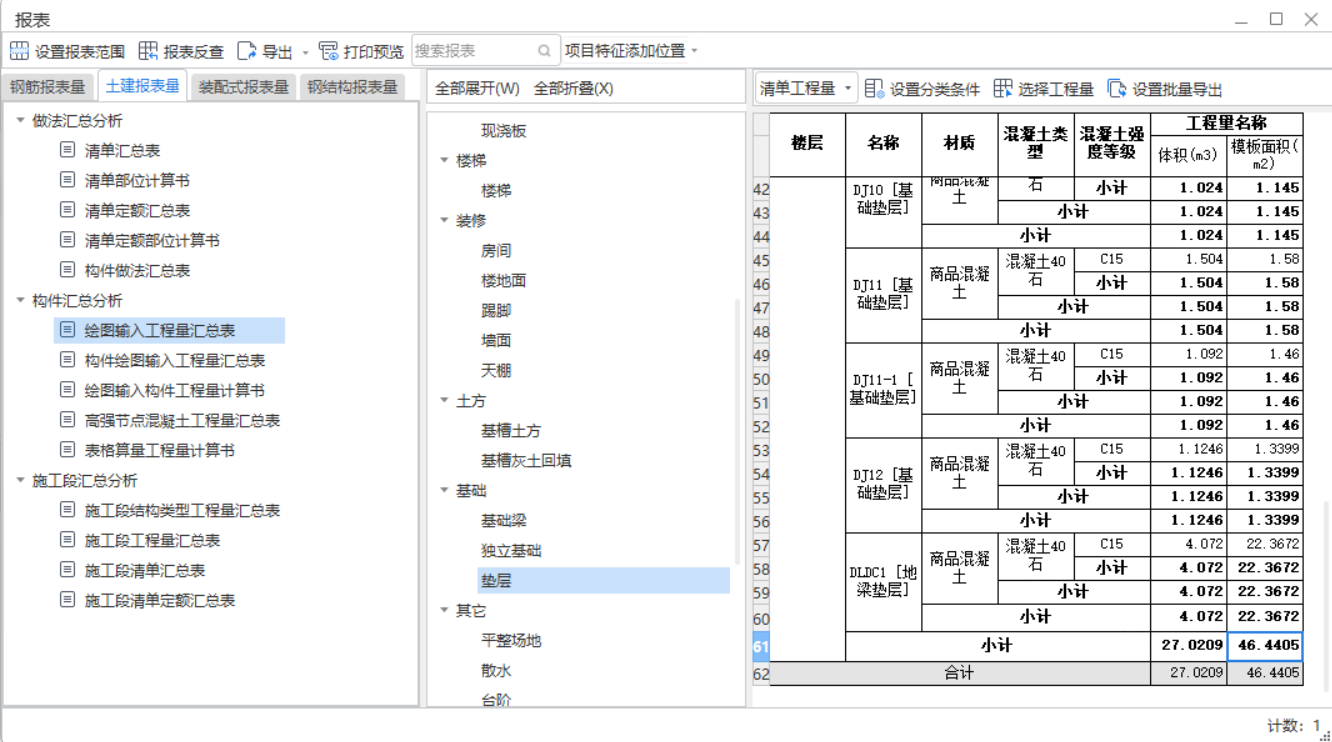Click the report icon beside 清单定额部位计算书
Image resolution: width=1332 pixels, height=742 pixels.
[67, 240]
